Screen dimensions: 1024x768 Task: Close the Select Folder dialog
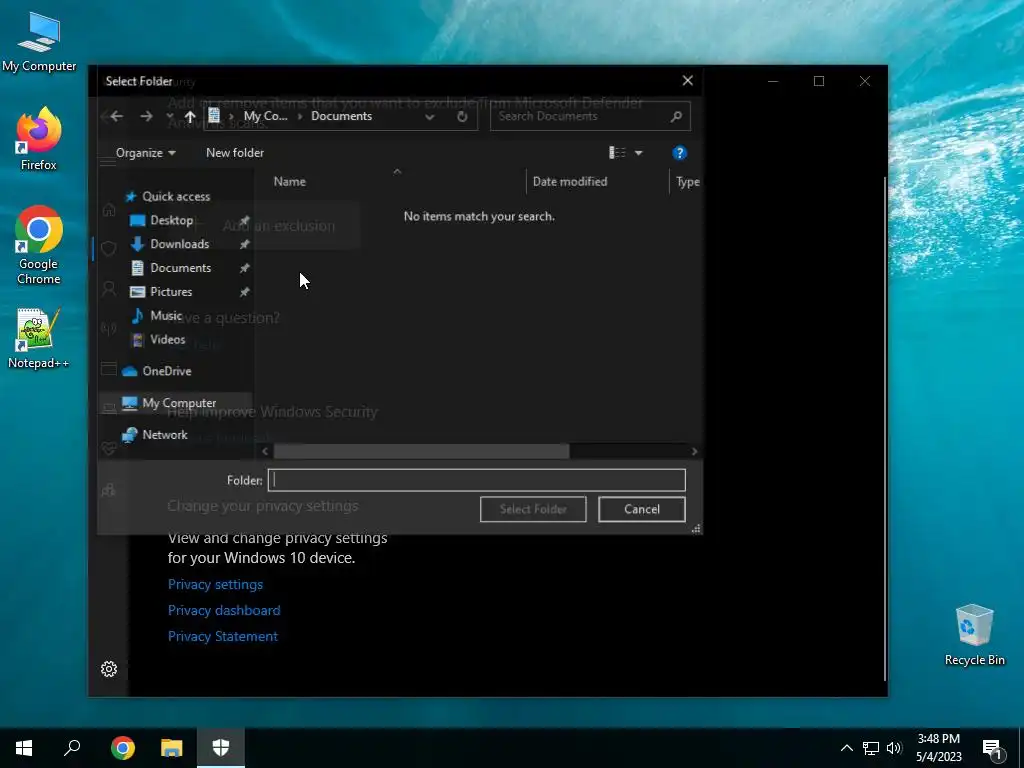687,80
